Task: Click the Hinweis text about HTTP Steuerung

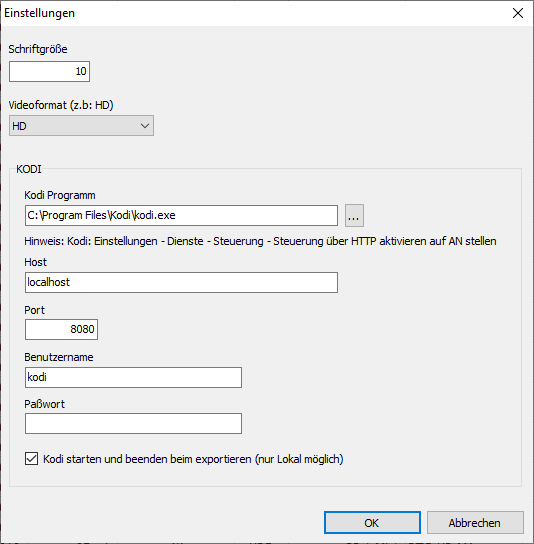Action: coord(260,241)
